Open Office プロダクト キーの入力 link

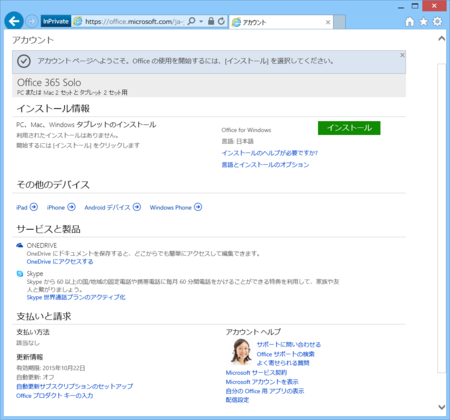[55, 396]
